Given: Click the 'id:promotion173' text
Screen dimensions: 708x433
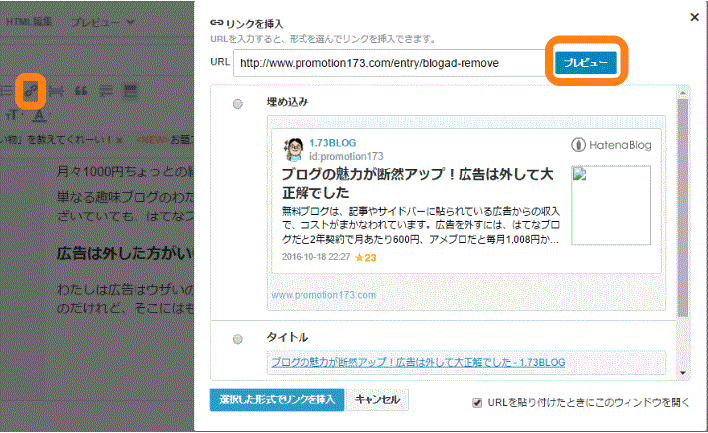Looking at the screenshot, I should click(346, 156).
